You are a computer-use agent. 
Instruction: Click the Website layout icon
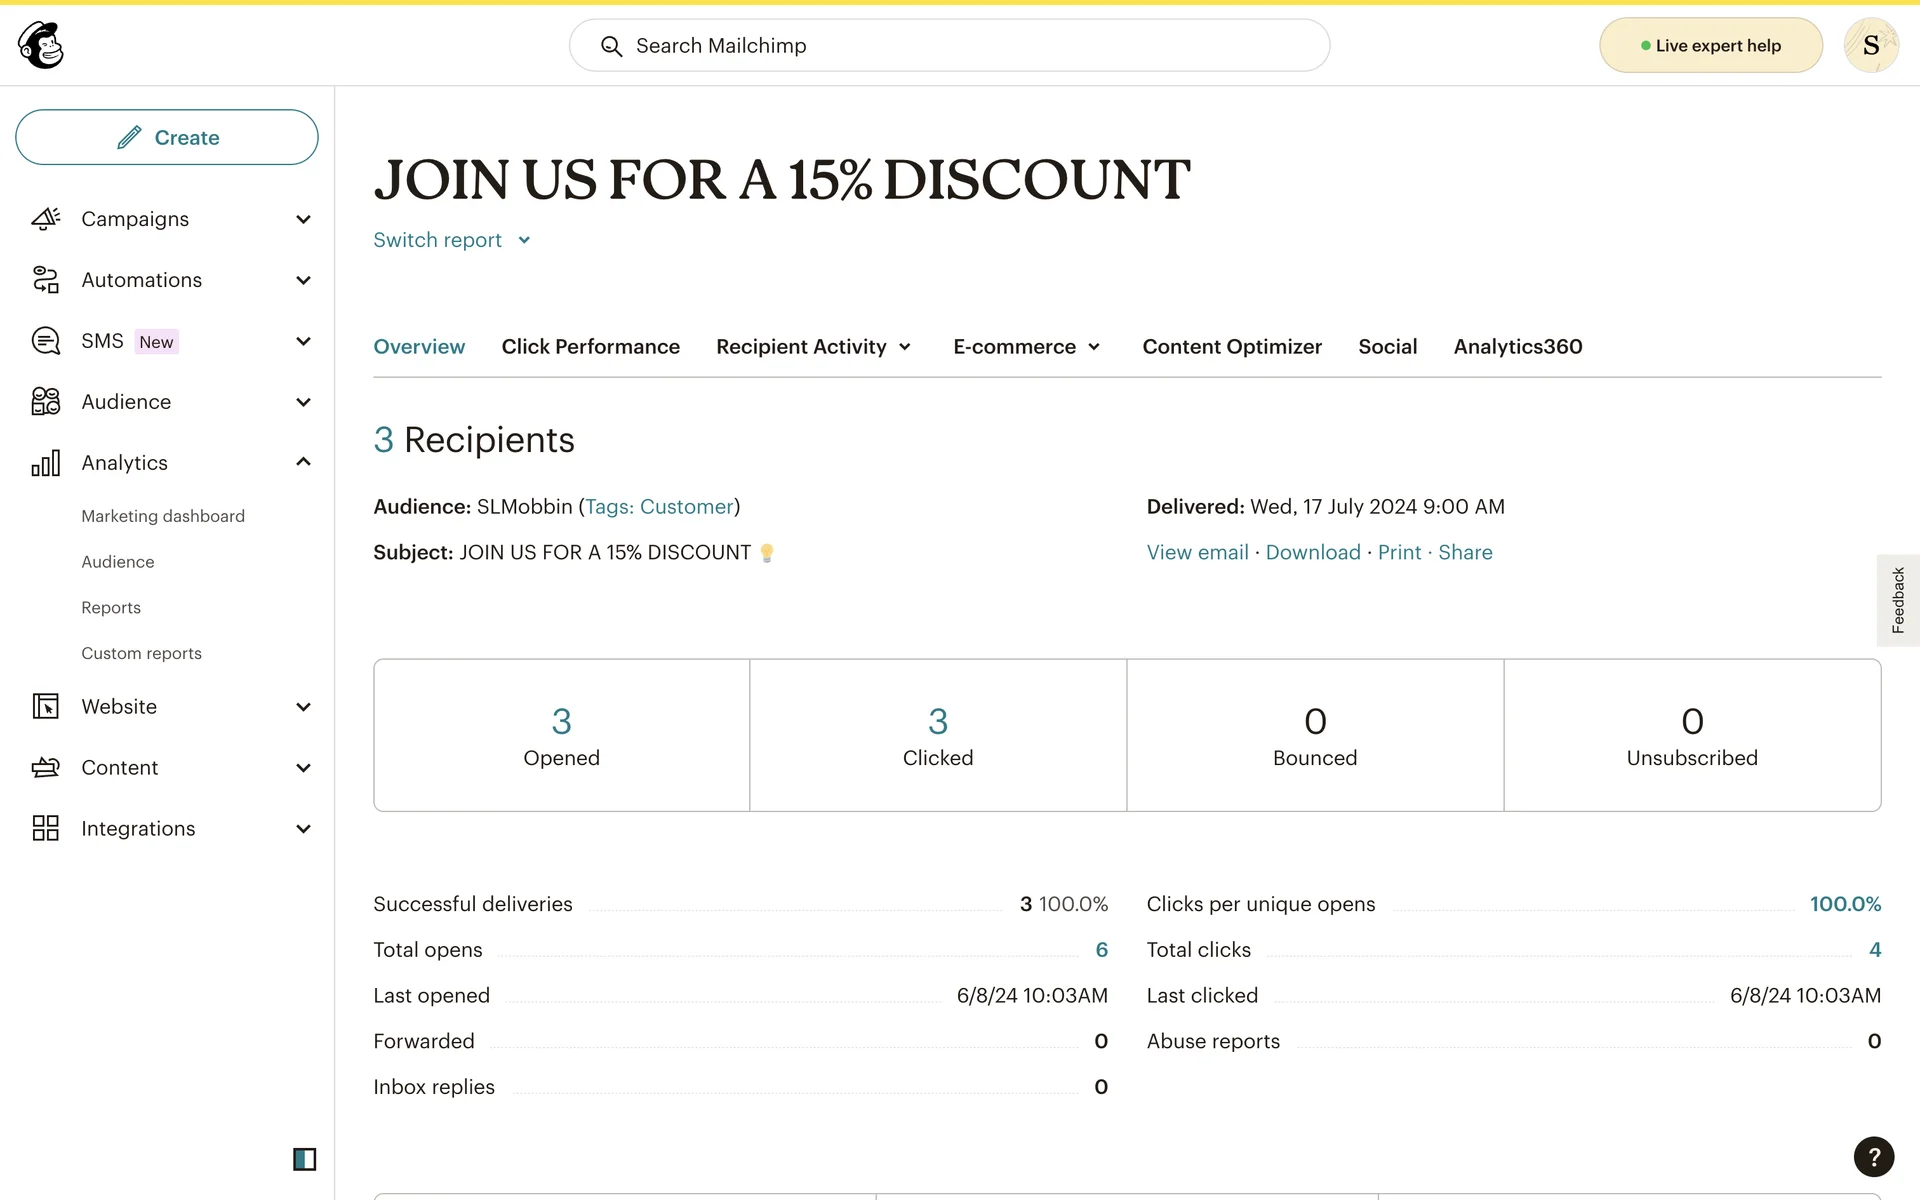(46, 707)
